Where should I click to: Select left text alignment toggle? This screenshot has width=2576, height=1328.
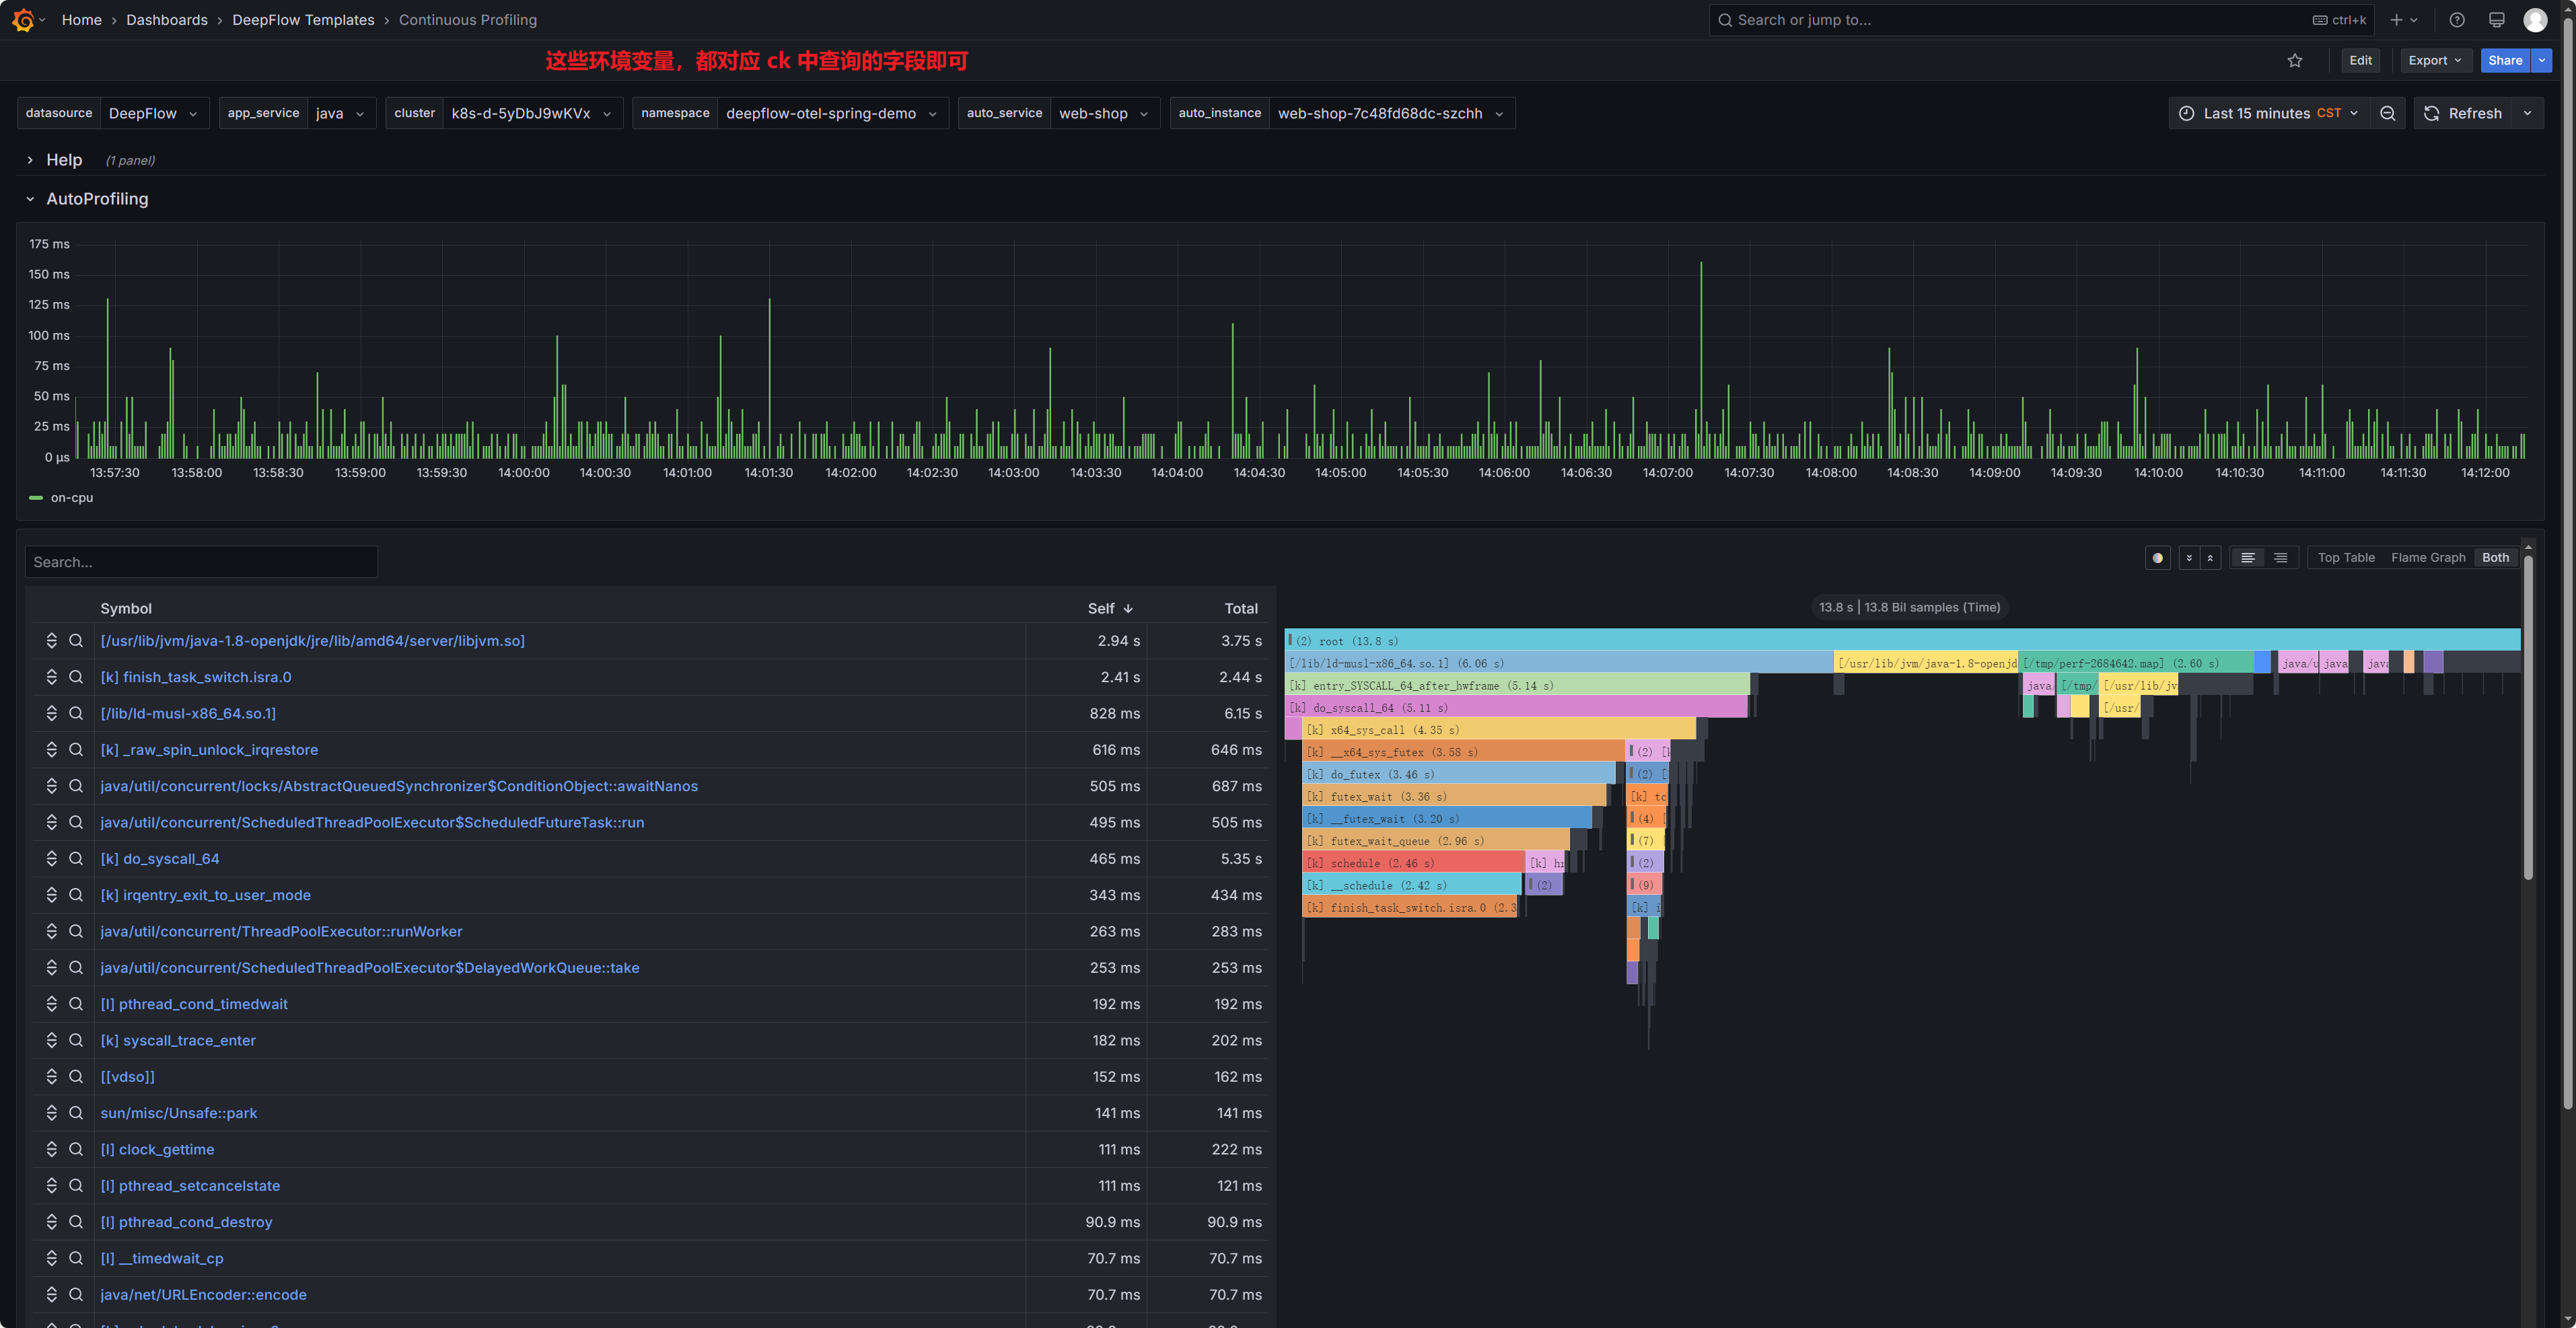coord(2247,558)
